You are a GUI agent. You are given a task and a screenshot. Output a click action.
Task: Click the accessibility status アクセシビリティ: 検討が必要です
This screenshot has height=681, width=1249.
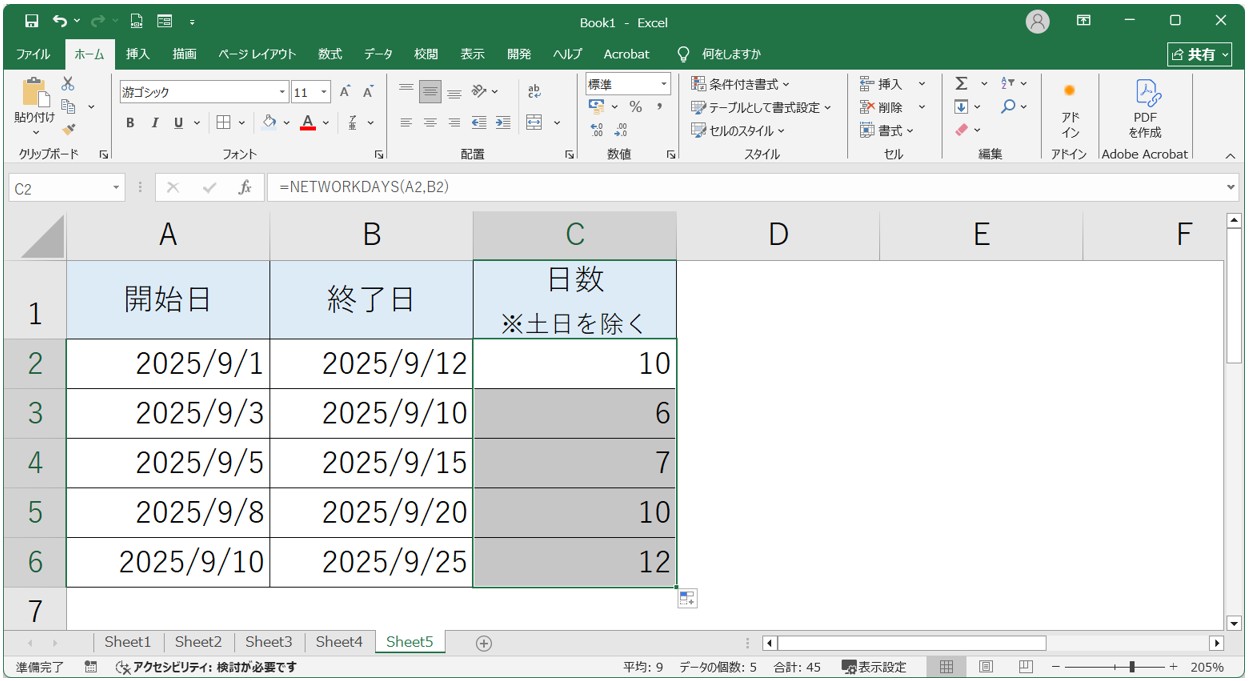point(206,667)
